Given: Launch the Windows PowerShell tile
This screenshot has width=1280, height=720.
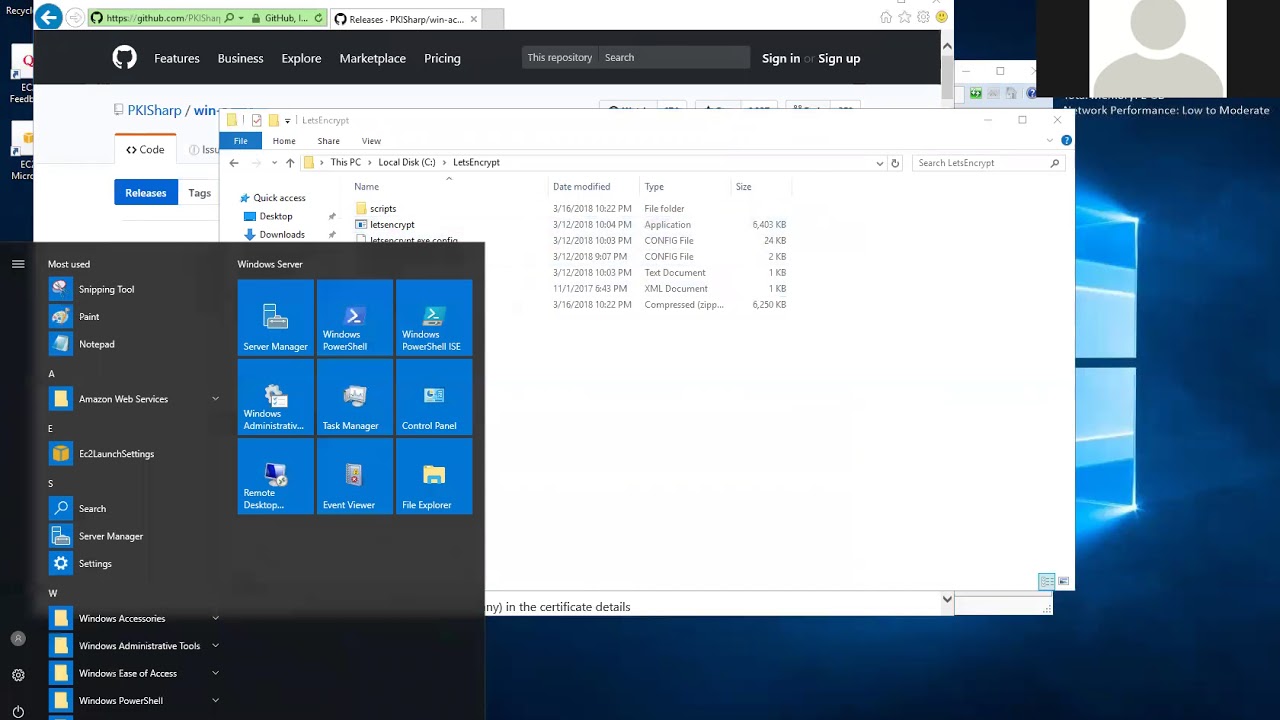Looking at the screenshot, I should 354,318.
